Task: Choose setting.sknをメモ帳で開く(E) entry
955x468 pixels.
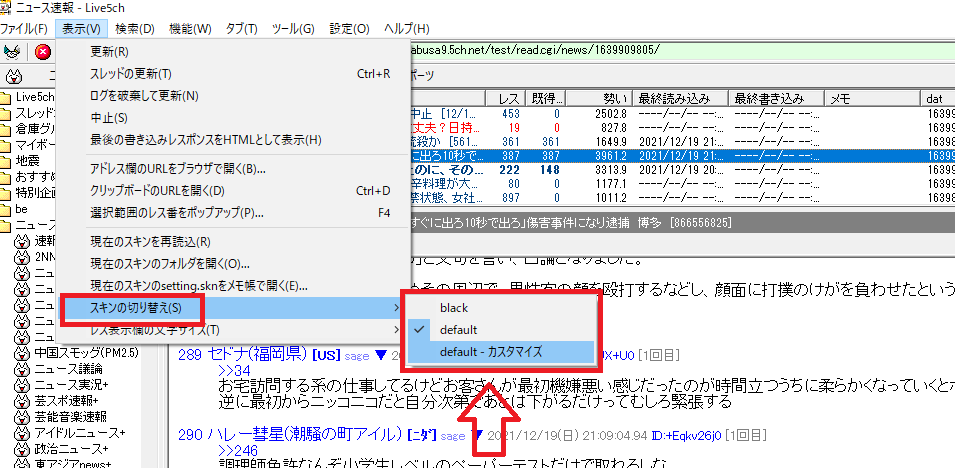Action: point(233,286)
